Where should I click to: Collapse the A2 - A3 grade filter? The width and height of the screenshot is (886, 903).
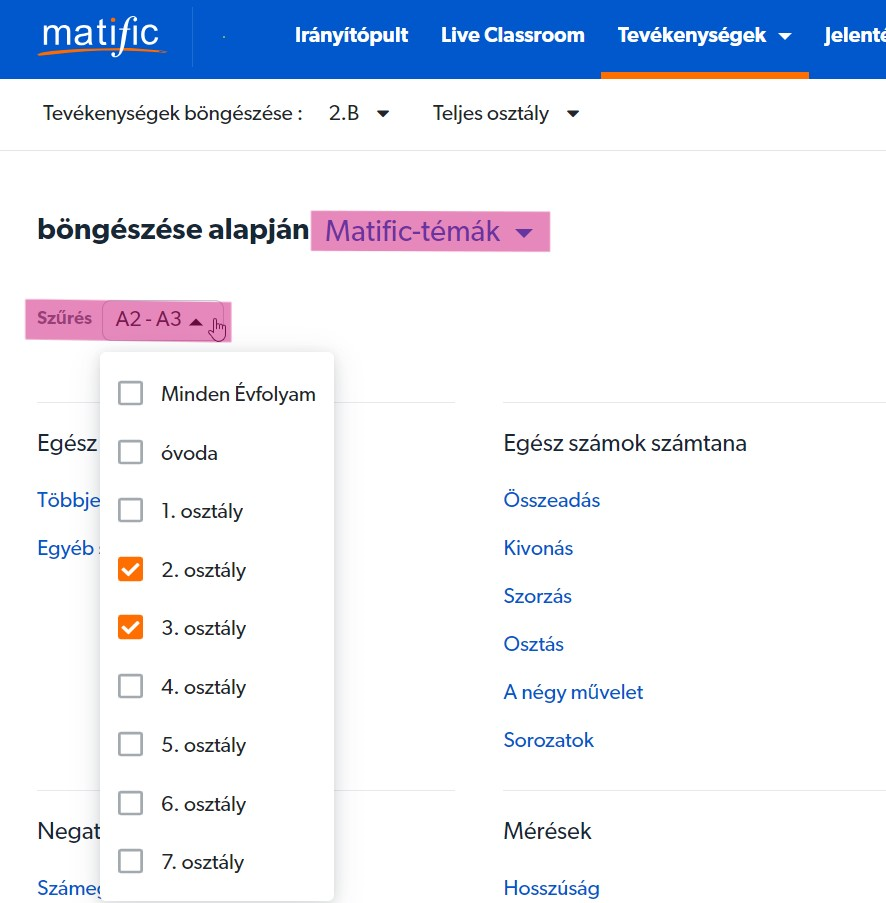coord(162,319)
